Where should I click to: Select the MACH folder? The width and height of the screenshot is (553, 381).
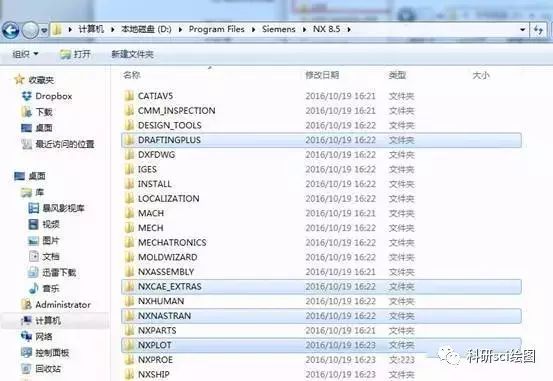[x=151, y=213]
